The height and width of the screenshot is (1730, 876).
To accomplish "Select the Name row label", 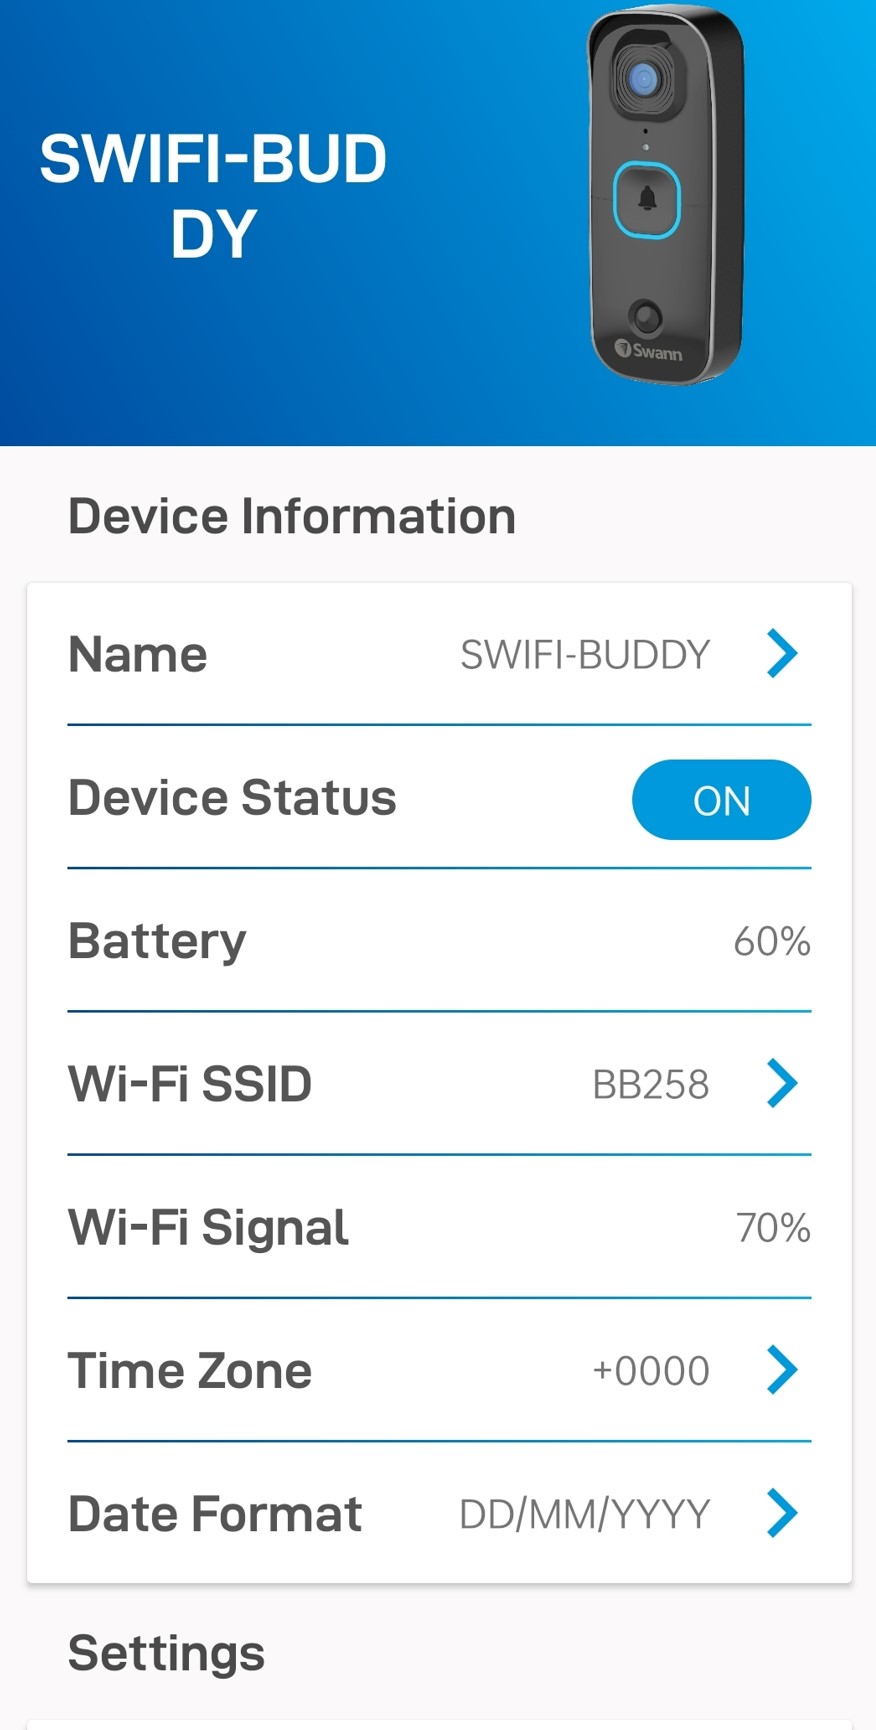I will [x=138, y=655].
